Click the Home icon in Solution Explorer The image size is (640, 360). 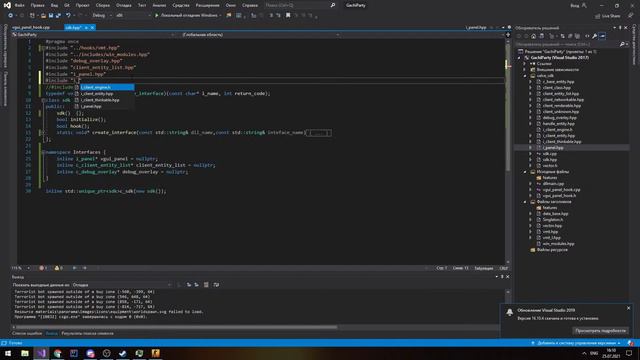533,36
